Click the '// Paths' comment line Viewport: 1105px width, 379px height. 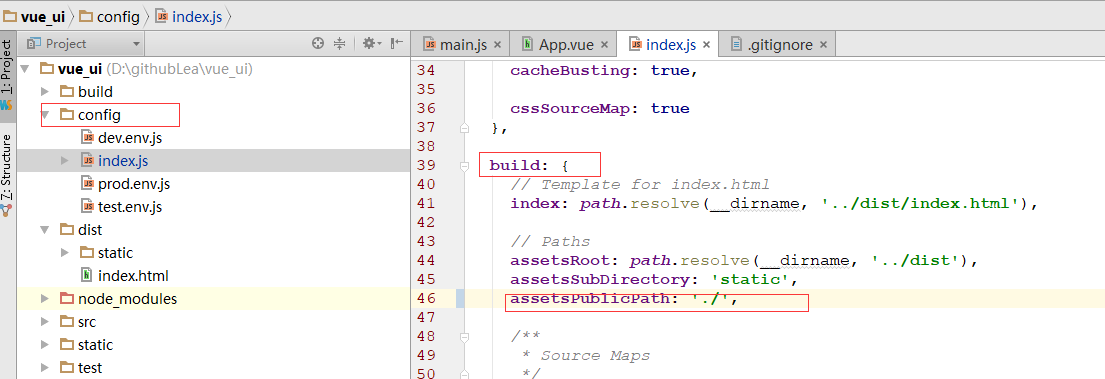[x=550, y=242]
